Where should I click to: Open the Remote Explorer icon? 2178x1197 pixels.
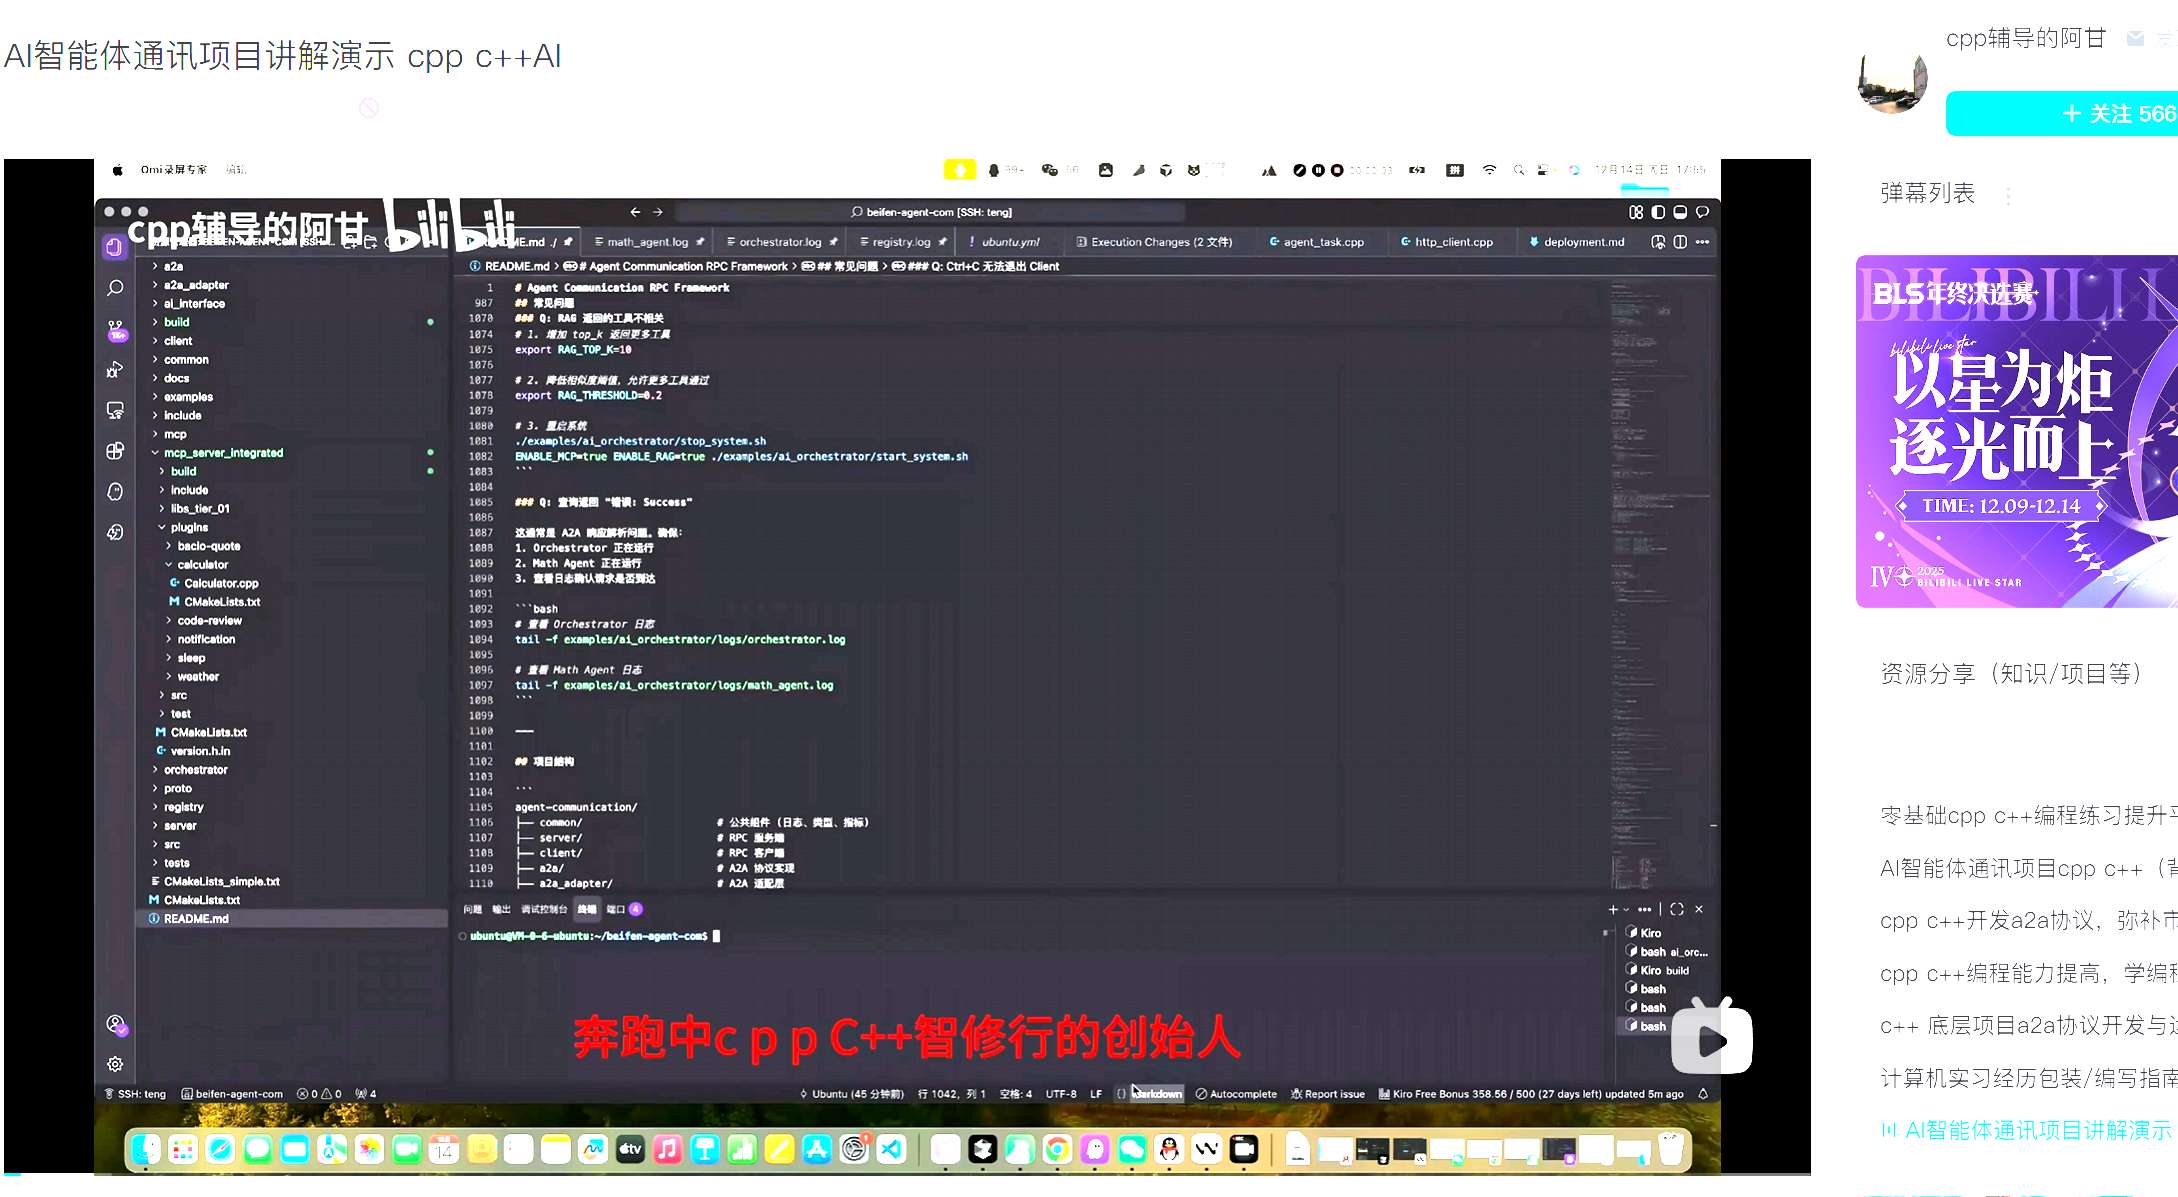[115, 411]
